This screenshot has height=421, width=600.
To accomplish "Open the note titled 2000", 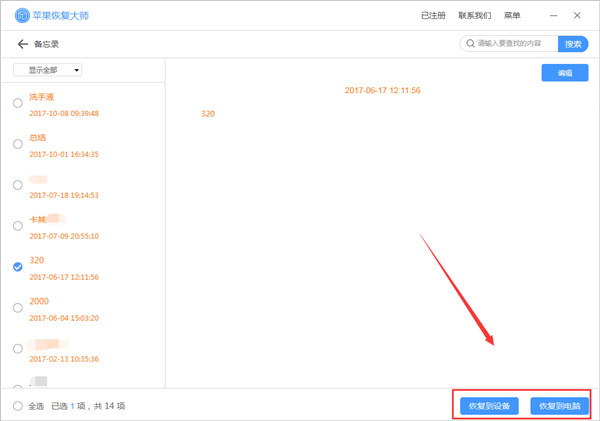I will (39, 301).
